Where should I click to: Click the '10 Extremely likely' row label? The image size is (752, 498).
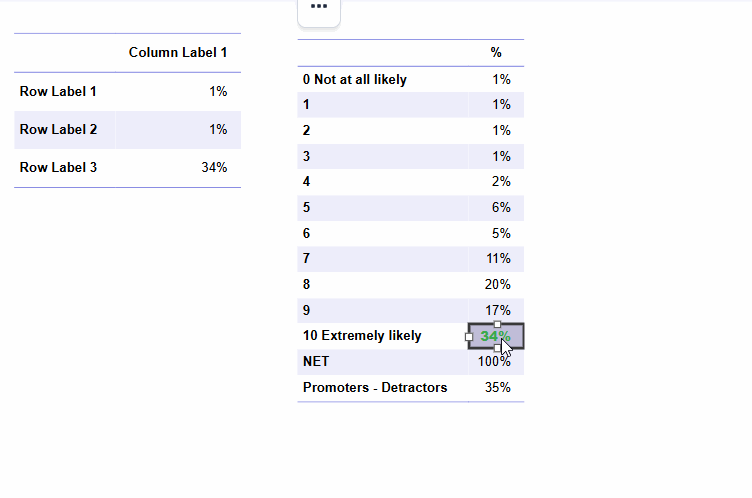click(362, 335)
